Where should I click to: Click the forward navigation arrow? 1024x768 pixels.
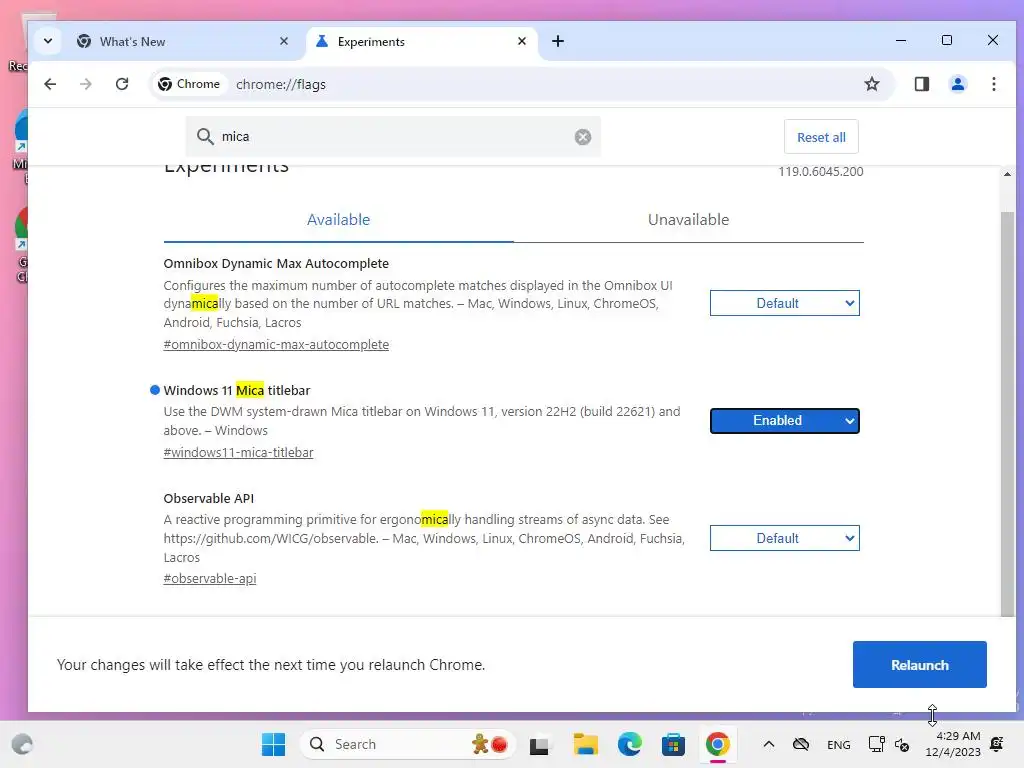86,84
